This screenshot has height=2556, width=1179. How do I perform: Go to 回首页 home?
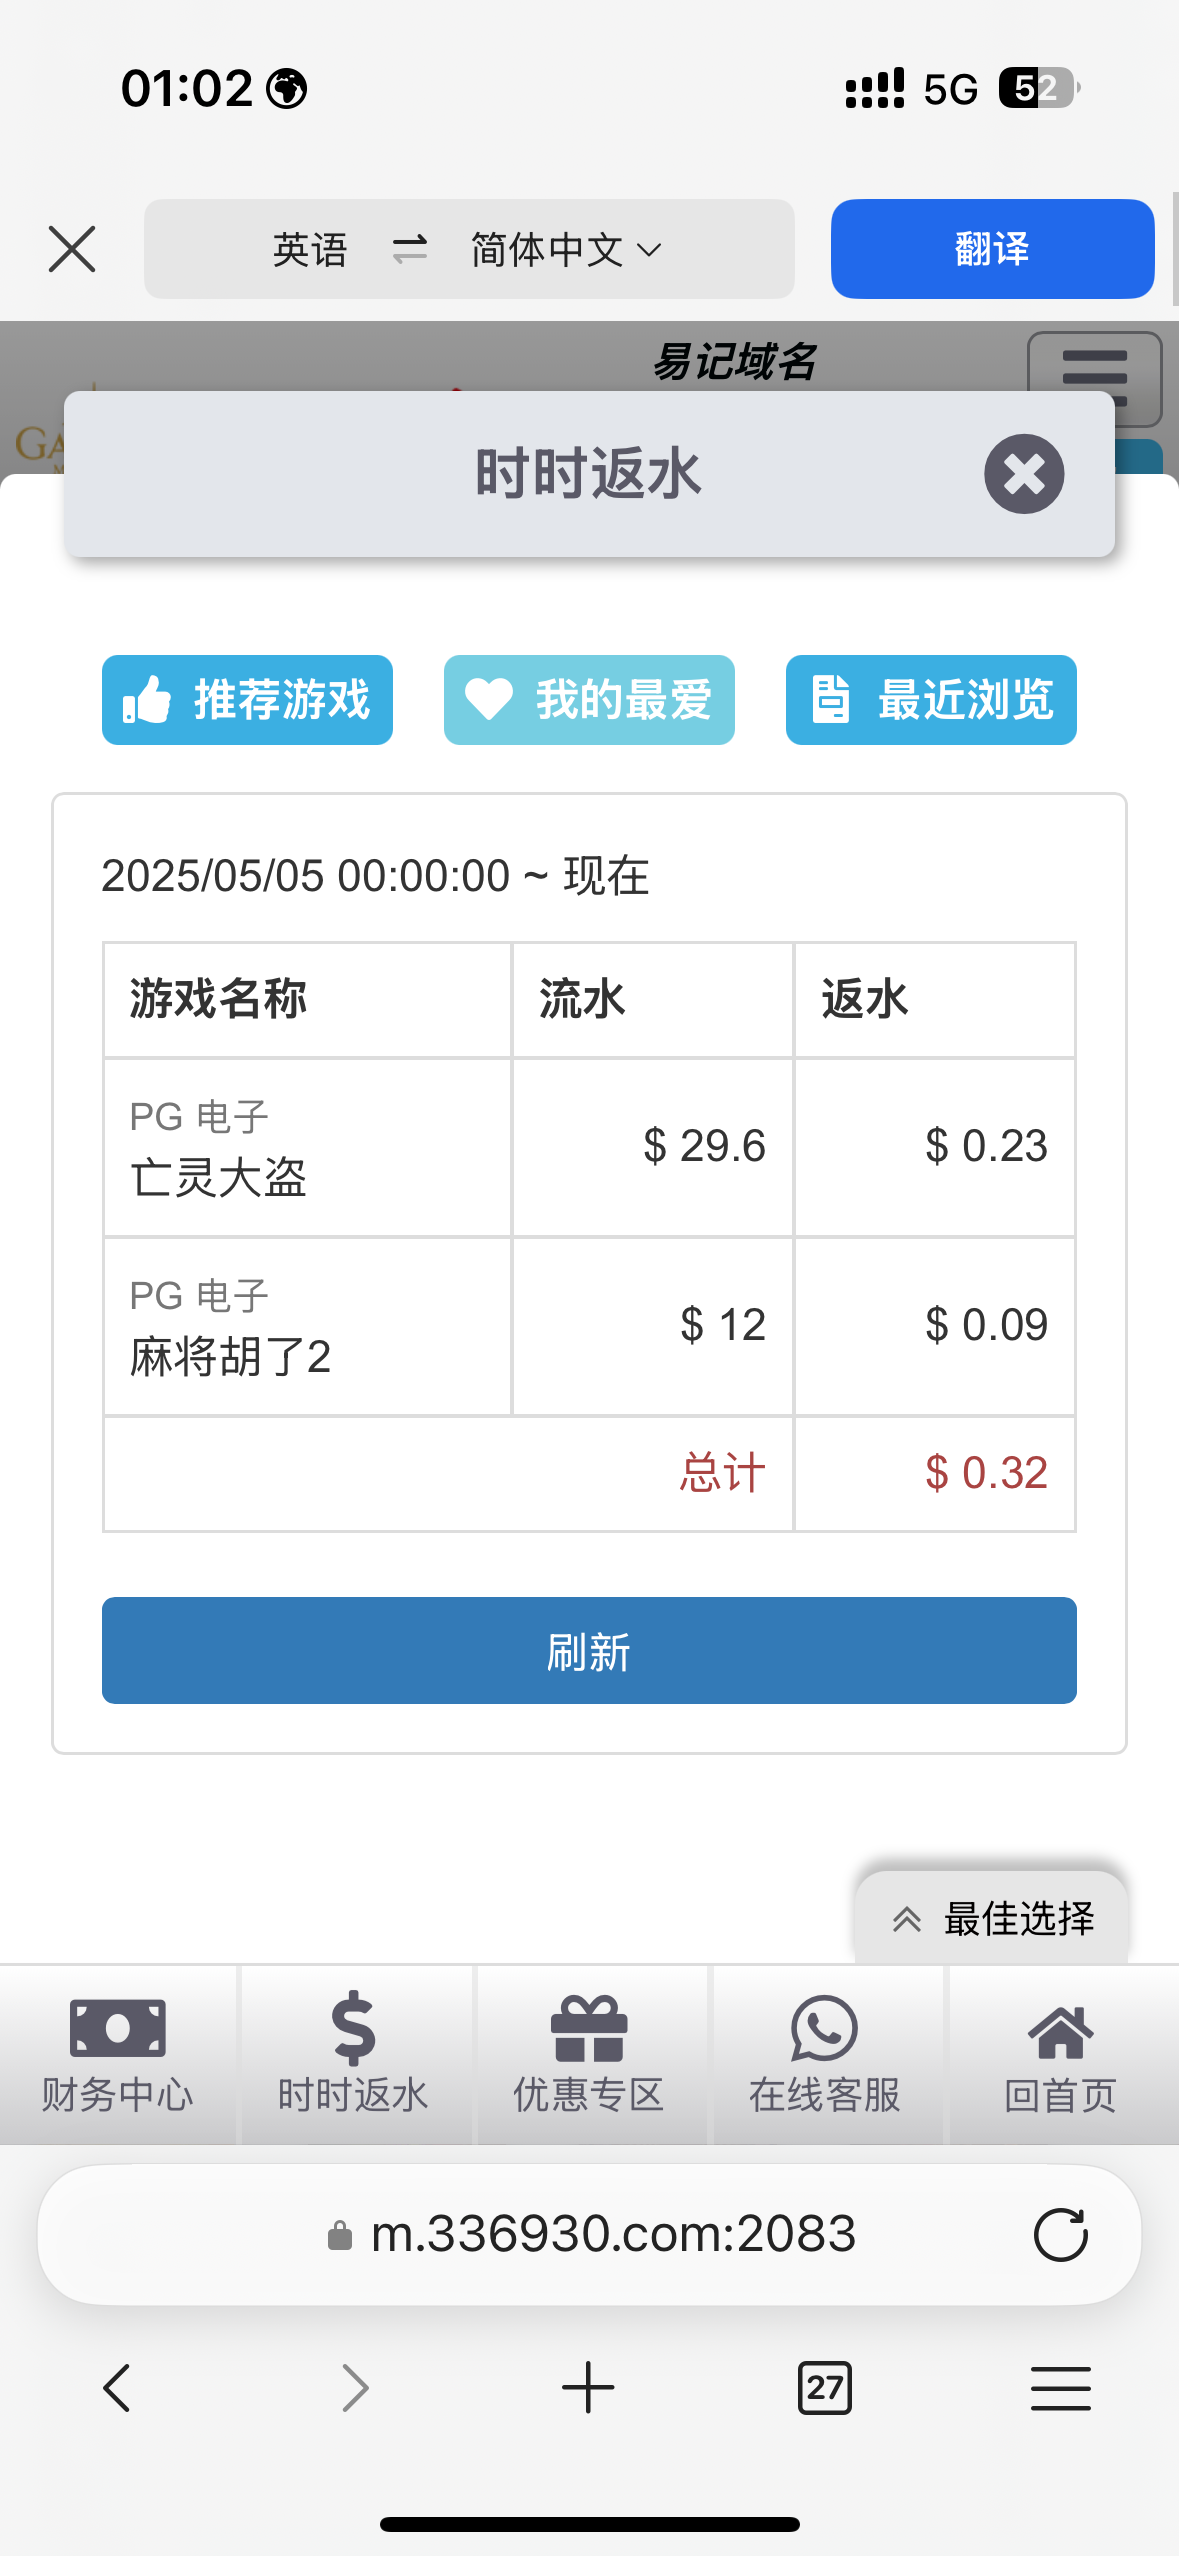click(1060, 2055)
